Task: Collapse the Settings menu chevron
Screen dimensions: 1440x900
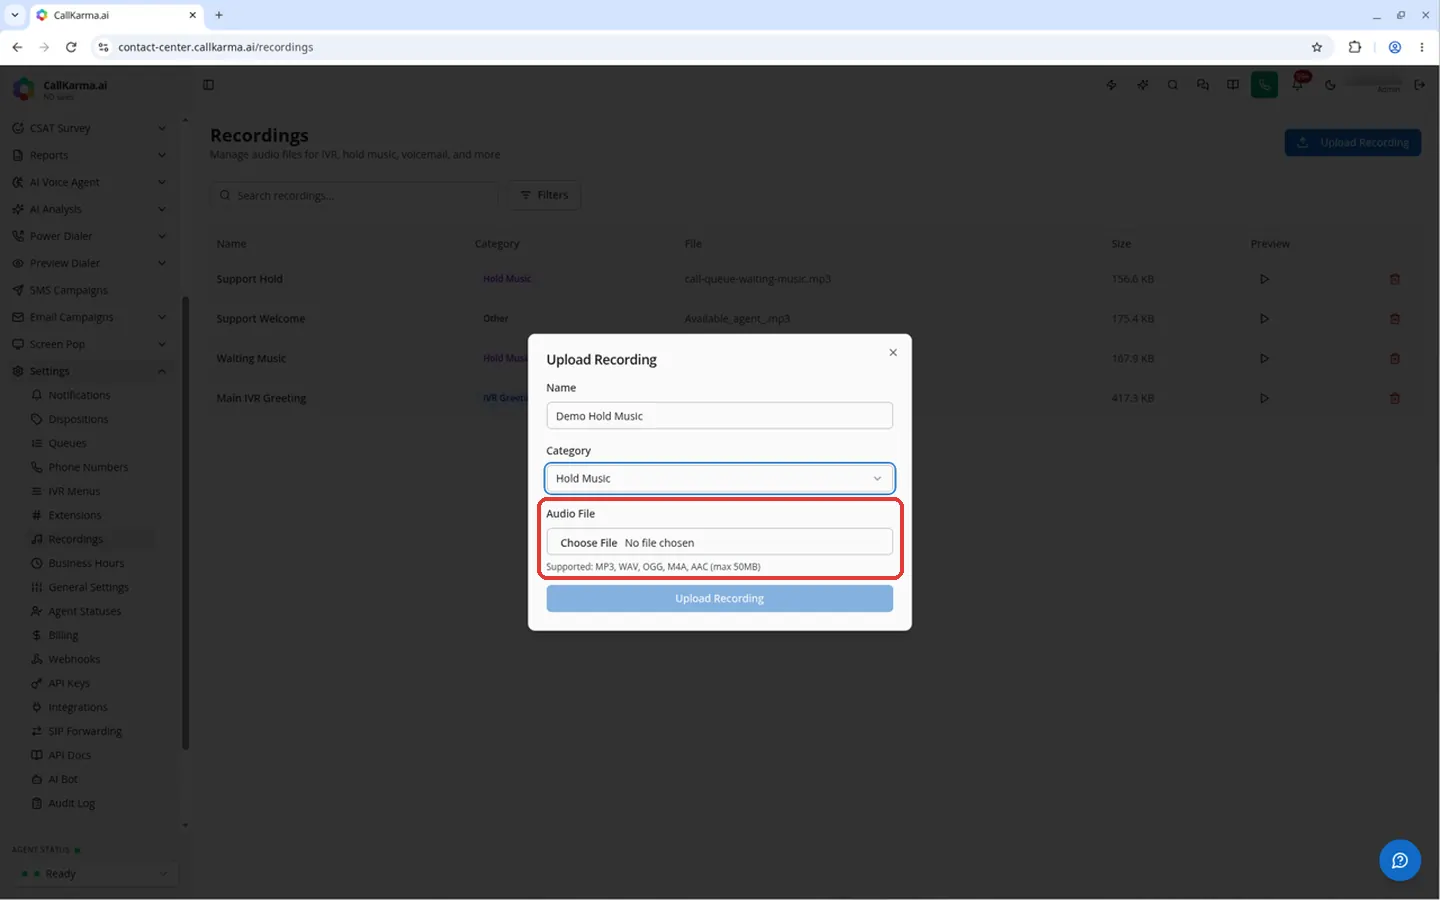Action: point(162,371)
